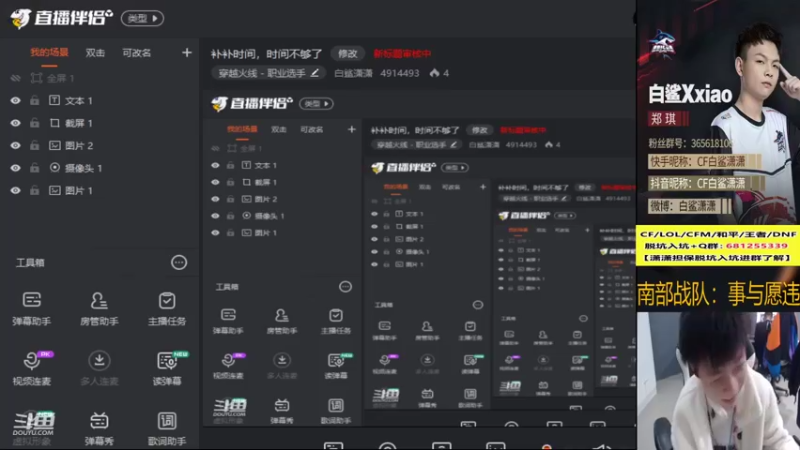Open the Douyu 虚拟形象 tool
This screenshot has height=450, width=800.
(x=33, y=429)
